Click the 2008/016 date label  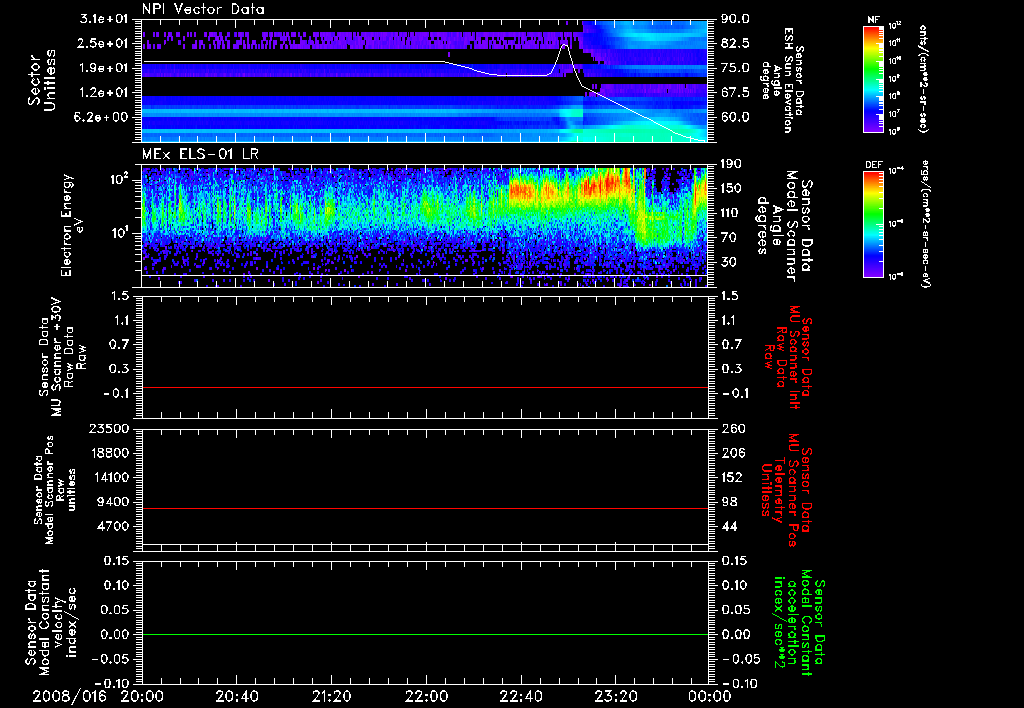pos(68,696)
